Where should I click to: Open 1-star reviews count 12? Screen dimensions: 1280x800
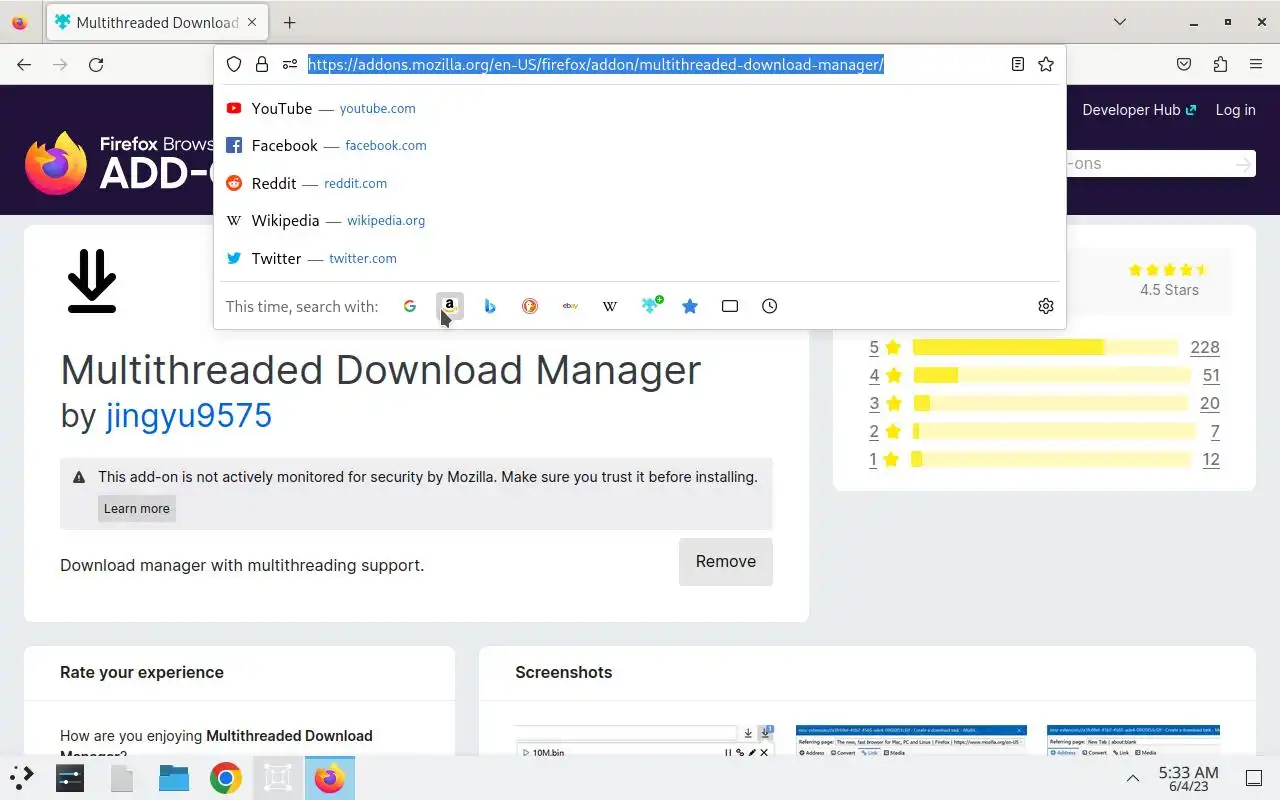point(1211,459)
